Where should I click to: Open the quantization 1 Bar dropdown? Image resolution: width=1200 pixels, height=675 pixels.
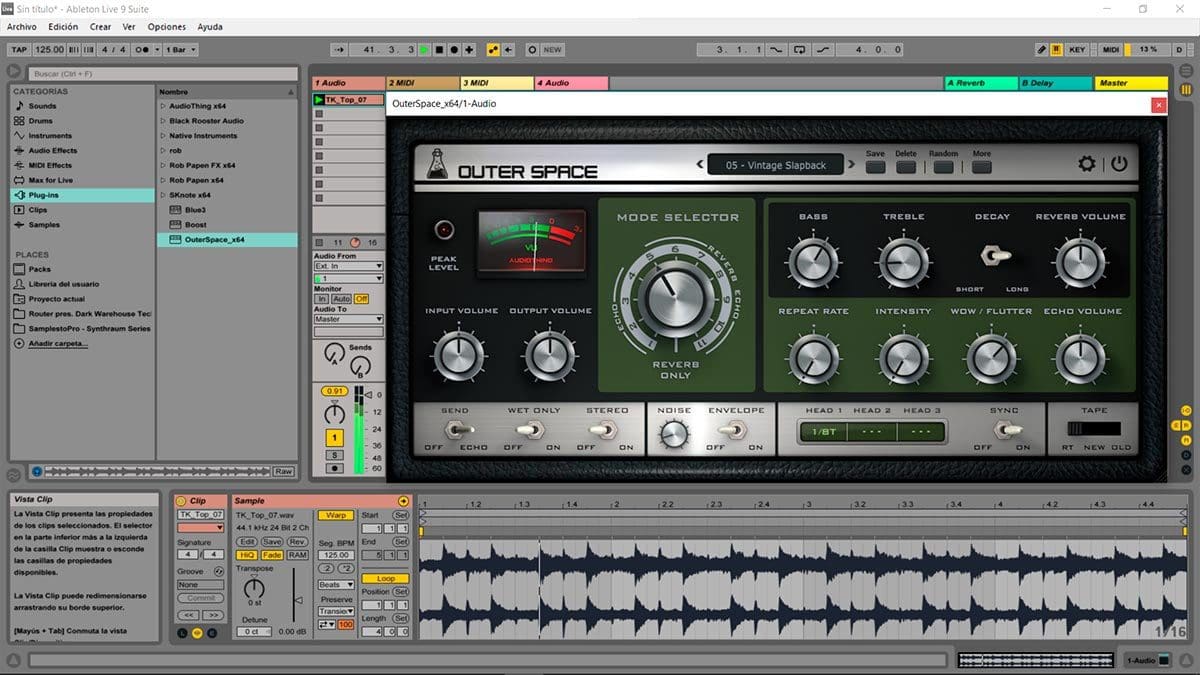pos(180,49)
